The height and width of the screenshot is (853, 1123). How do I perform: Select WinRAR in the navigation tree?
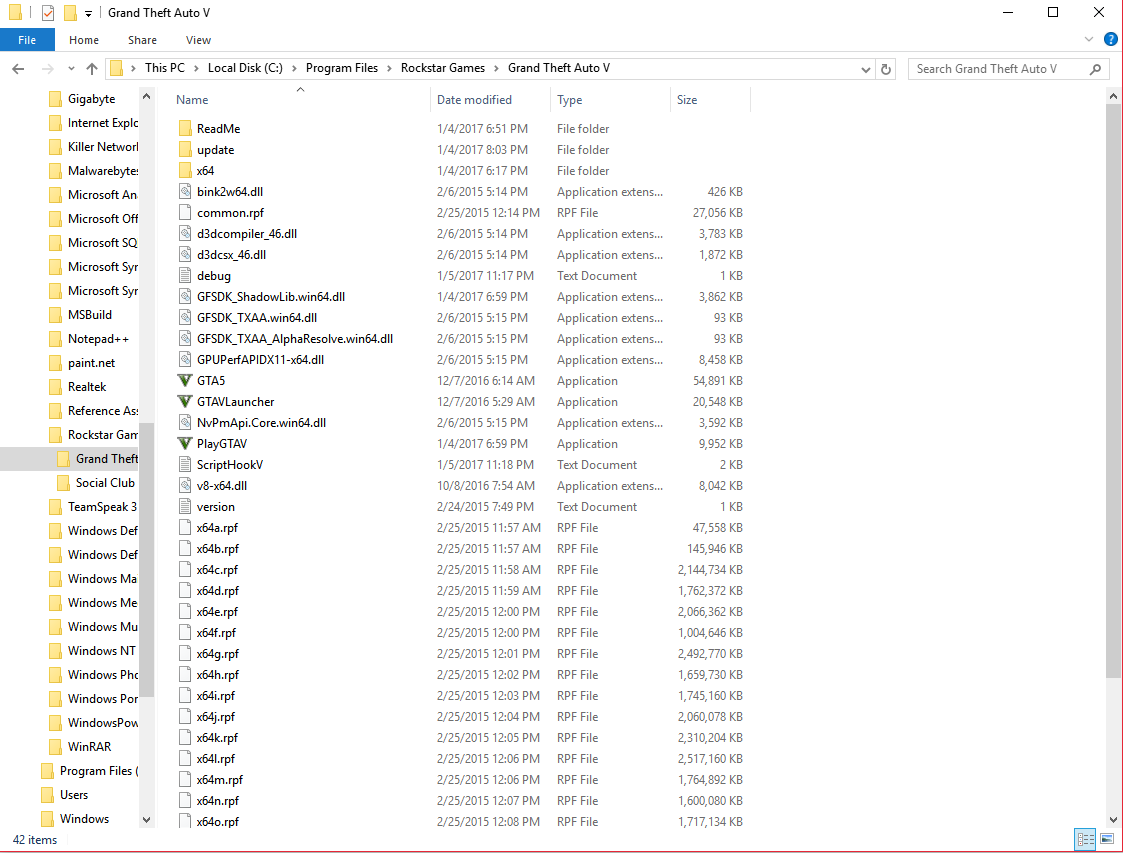(90, 746)
